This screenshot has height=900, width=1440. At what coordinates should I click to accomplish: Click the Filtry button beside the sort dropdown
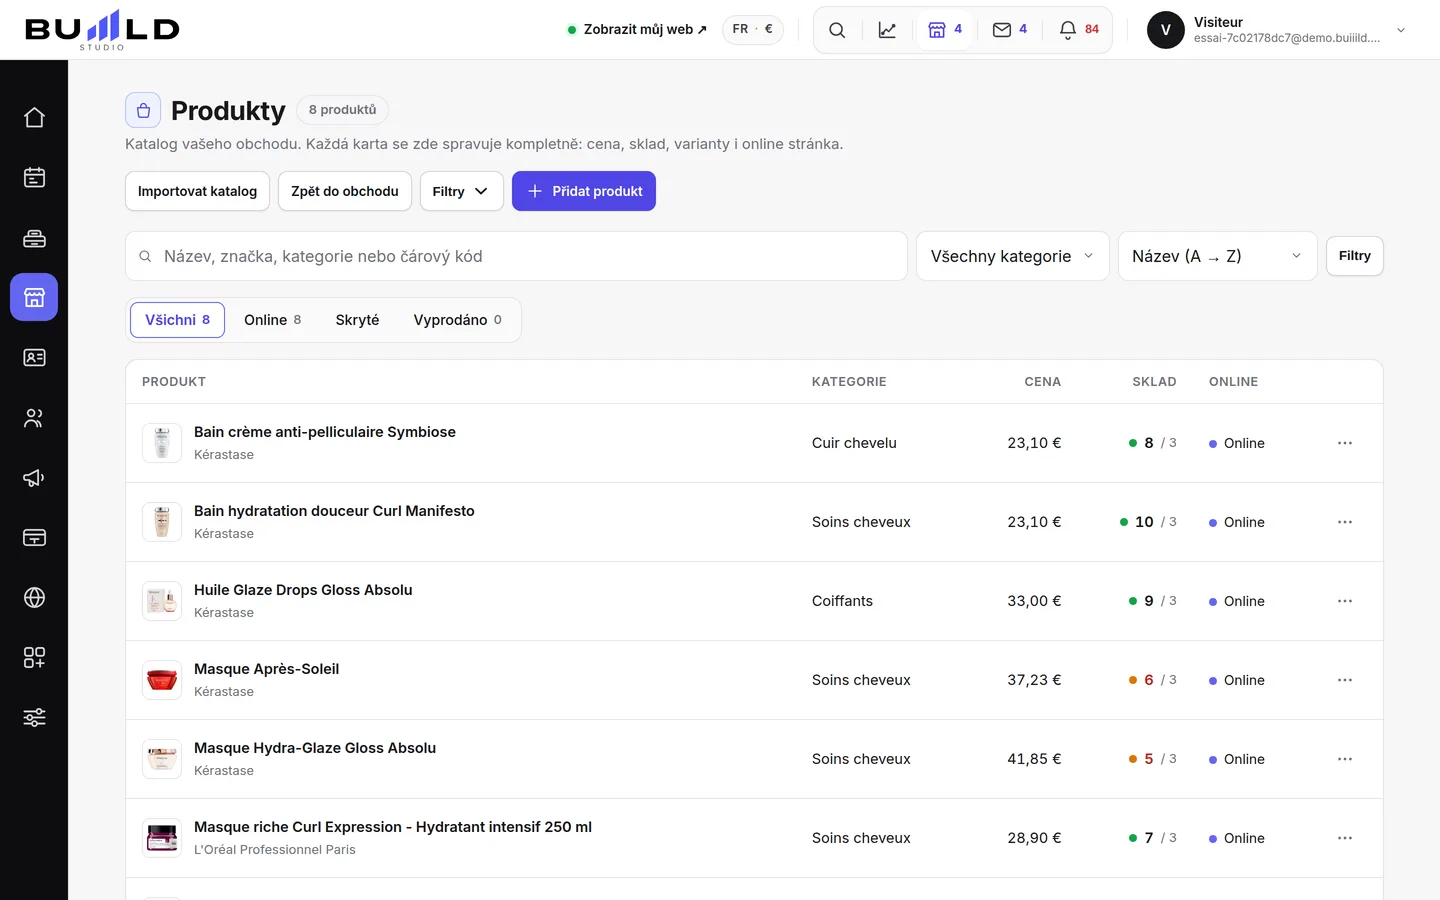[1355, 256]
